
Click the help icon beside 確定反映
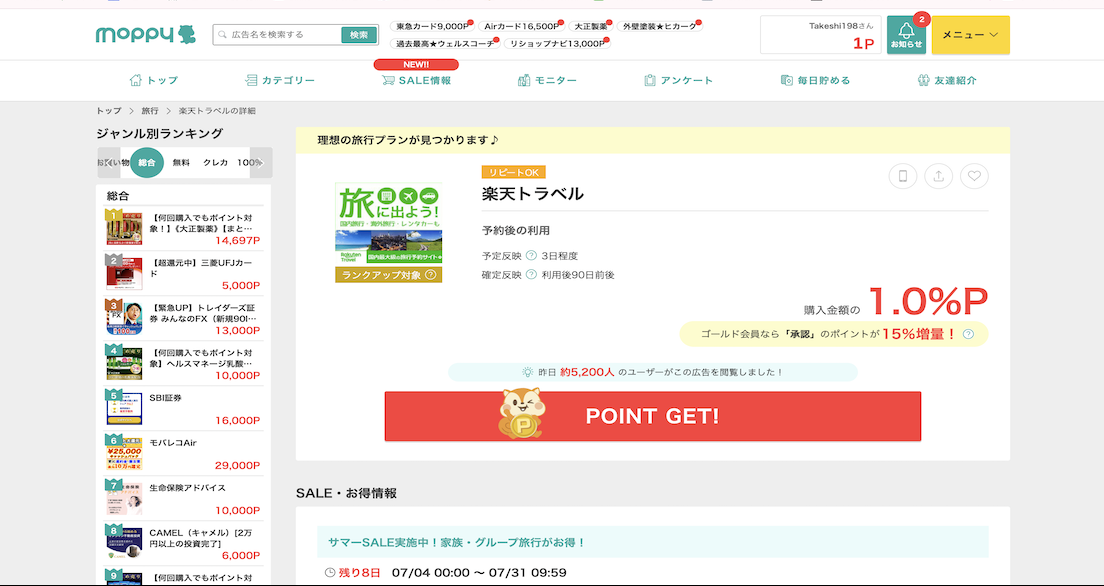pyautogui.click(x=531, y=274)
